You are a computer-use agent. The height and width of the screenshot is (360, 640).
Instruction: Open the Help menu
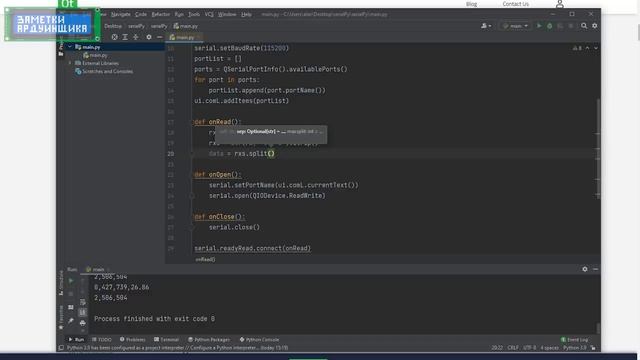[246, 14]
